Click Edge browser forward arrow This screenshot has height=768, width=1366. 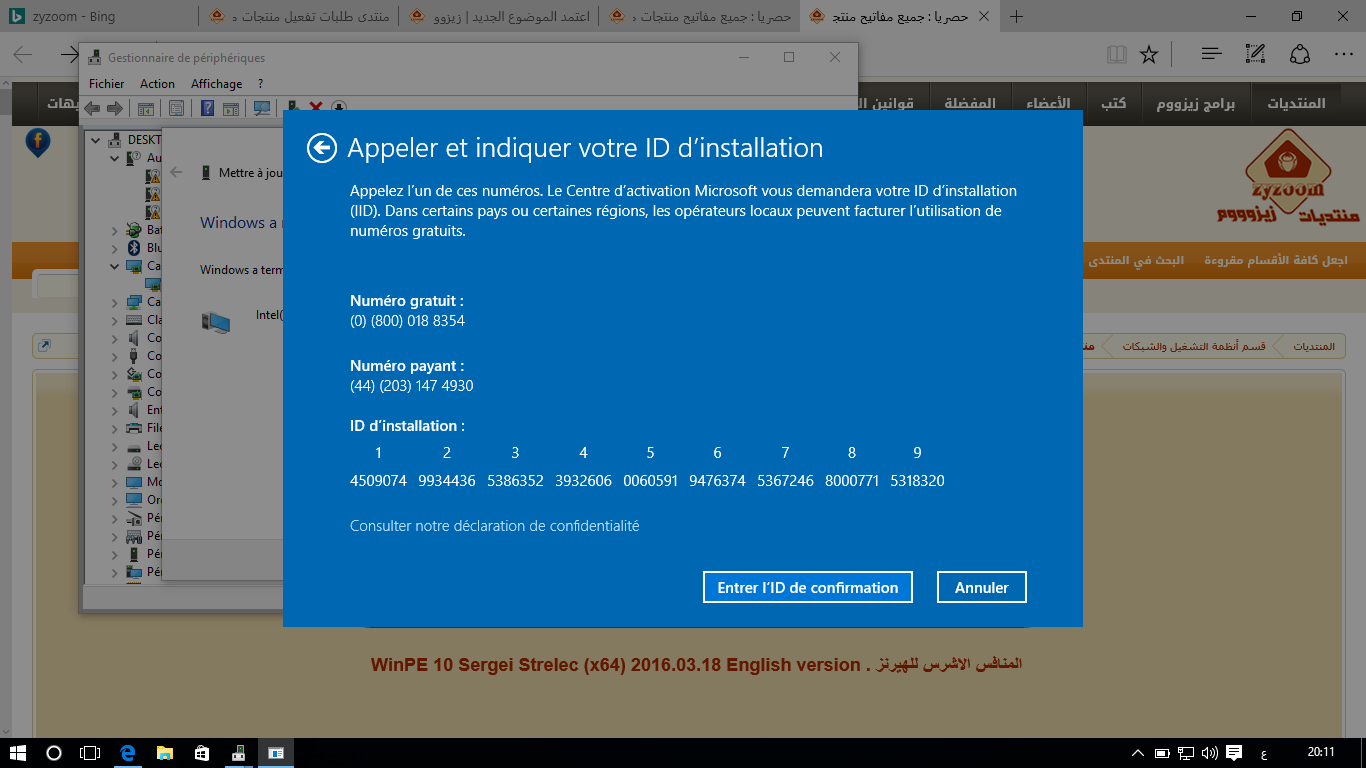(x=68, y=54)
